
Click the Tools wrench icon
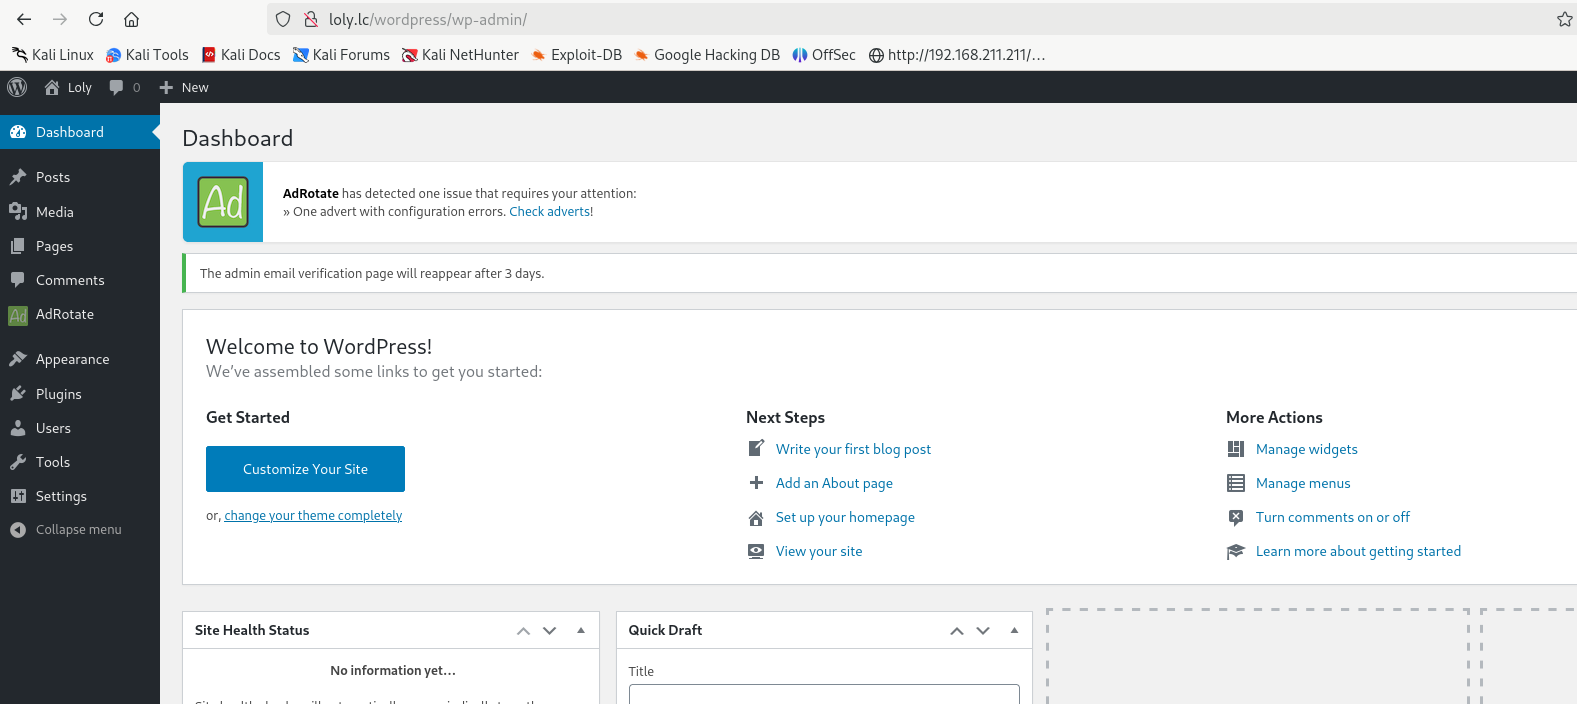(x=18, y=462)
